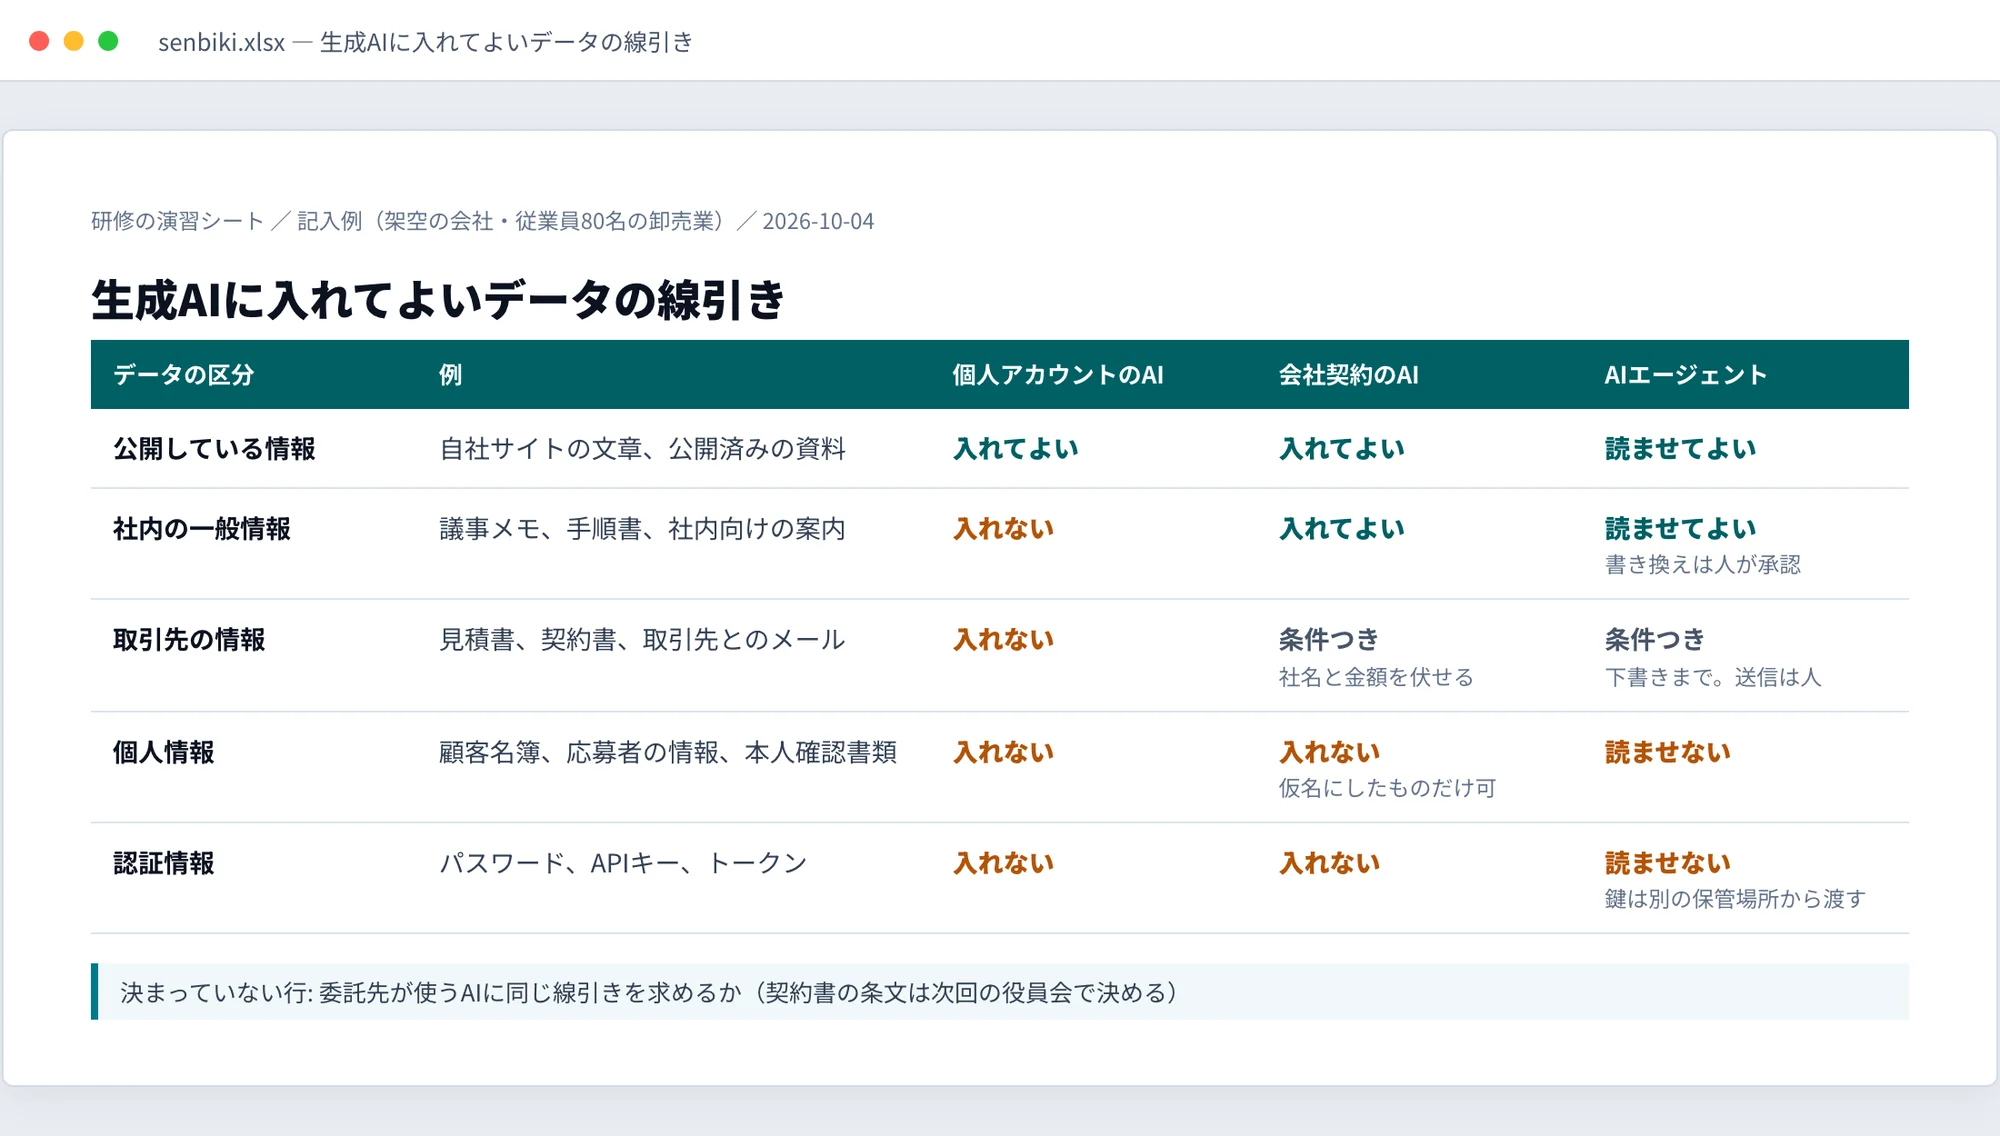Click the note 仮名にしたものだけ可

1387,788
